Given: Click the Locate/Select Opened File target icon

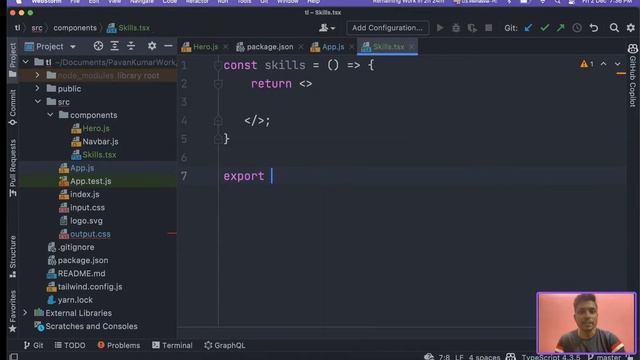Looking at the screenshot, I should 98,46.
